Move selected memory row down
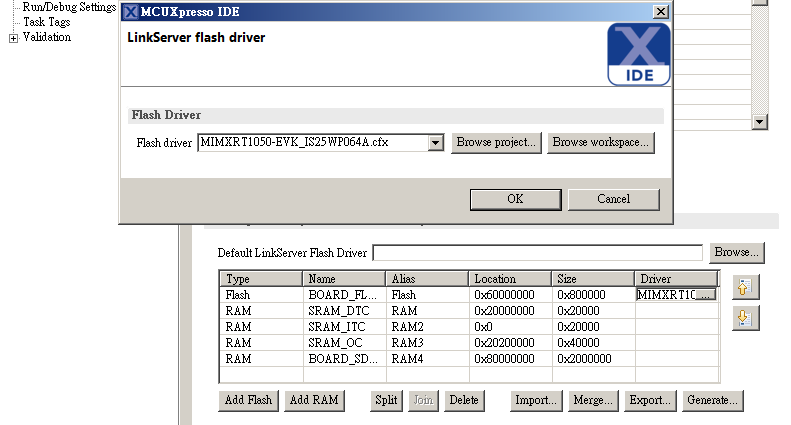791x425 pixels. pos(745,318)
